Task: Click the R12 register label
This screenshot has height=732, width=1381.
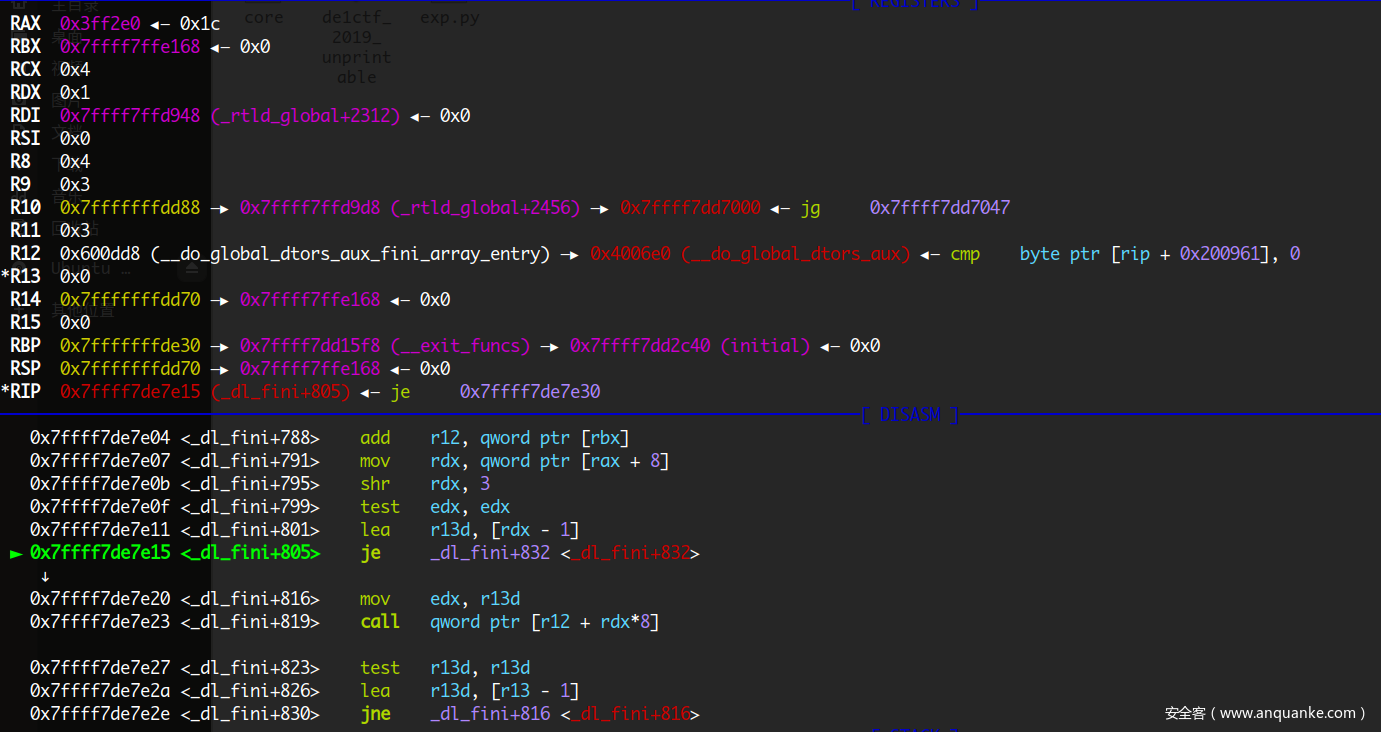Action: 25,253
